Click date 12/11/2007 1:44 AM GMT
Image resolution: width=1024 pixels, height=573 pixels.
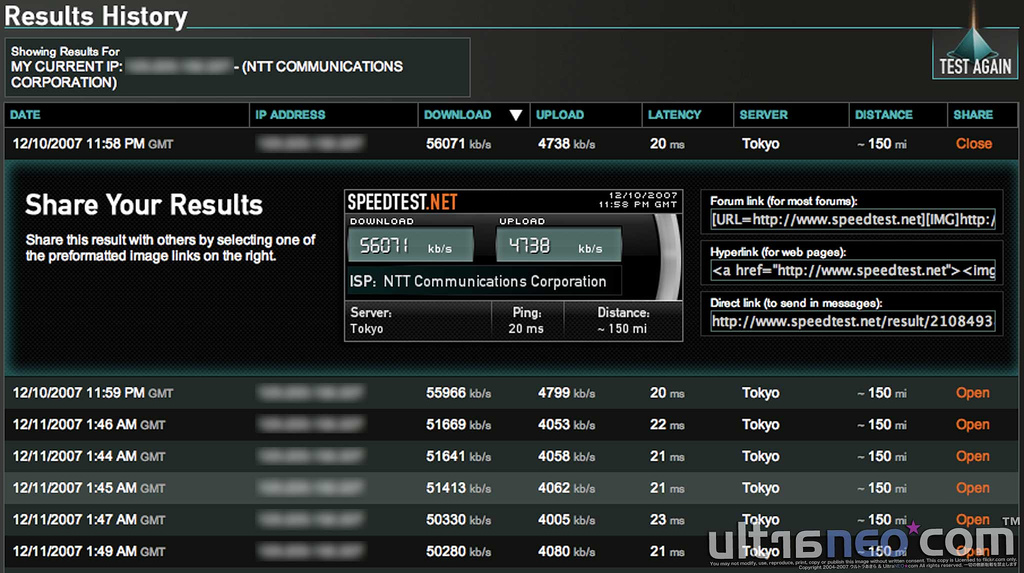89,456
